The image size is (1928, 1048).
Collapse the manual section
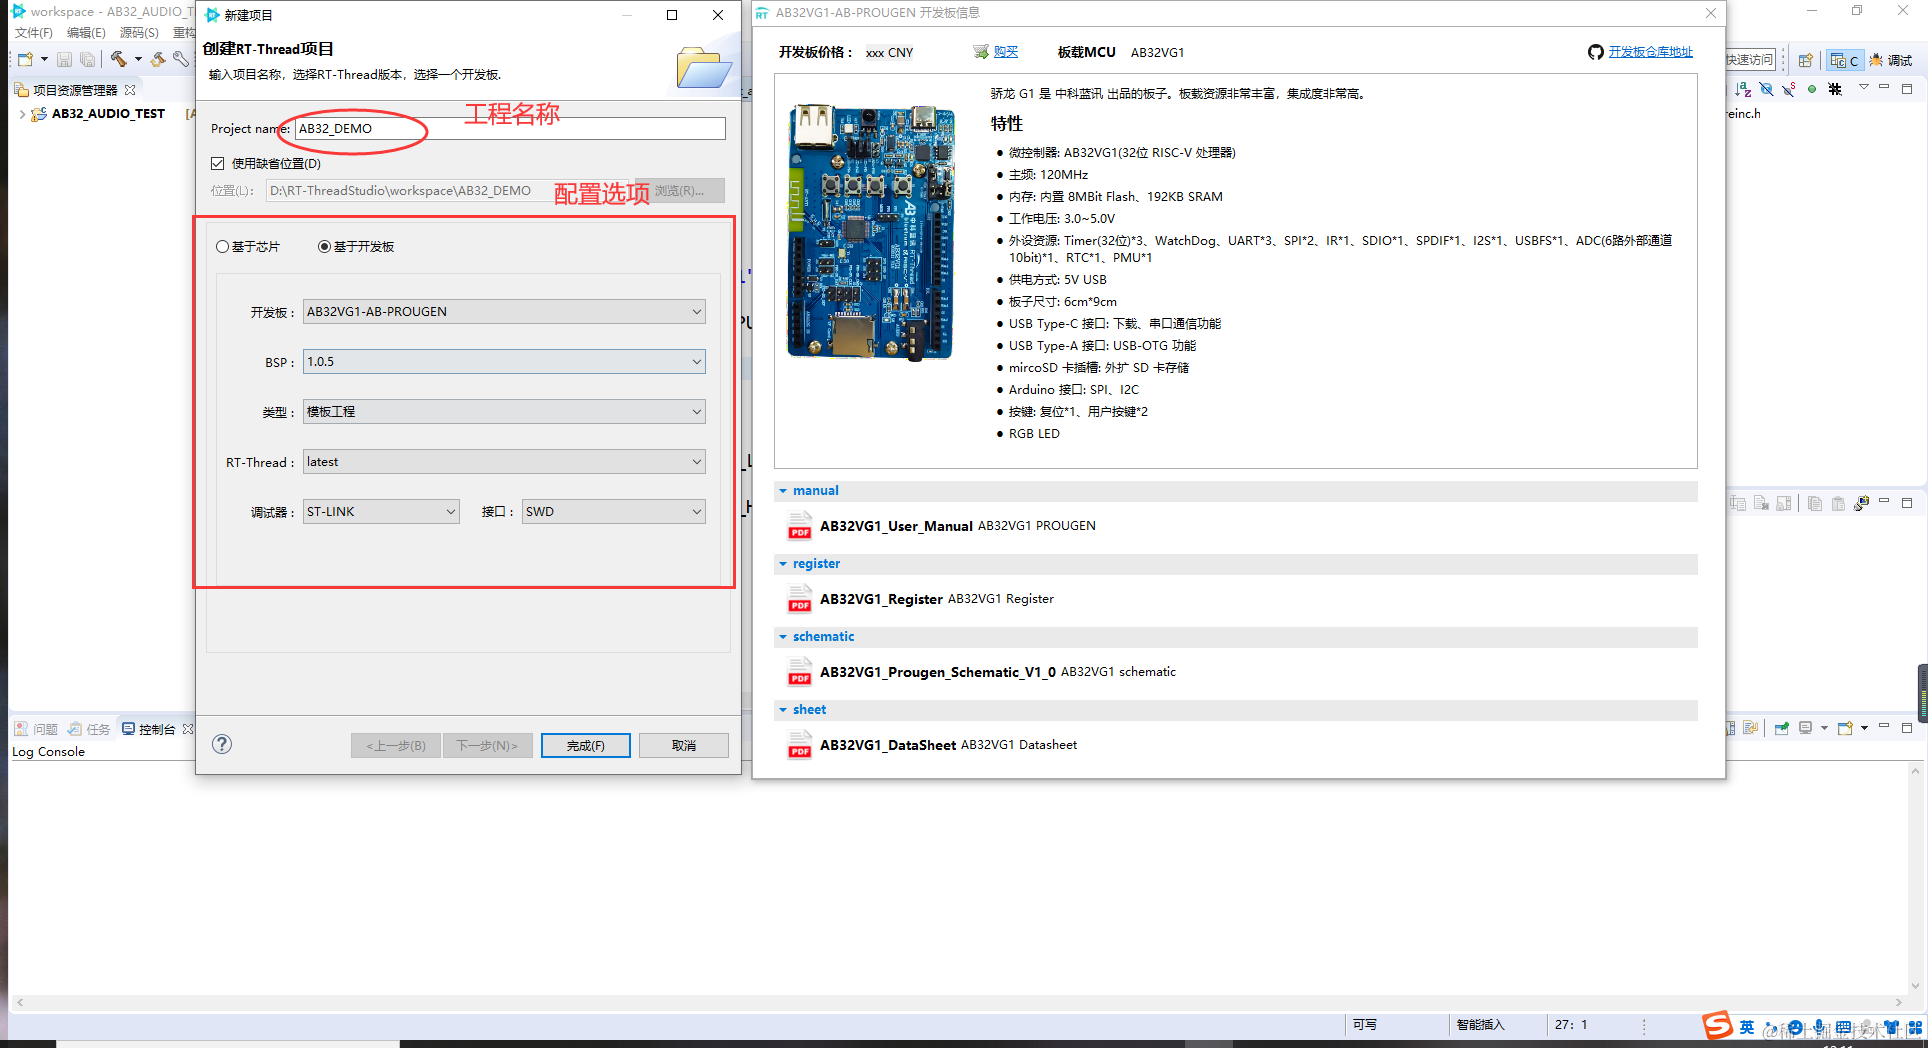click(x=783, y=491)
